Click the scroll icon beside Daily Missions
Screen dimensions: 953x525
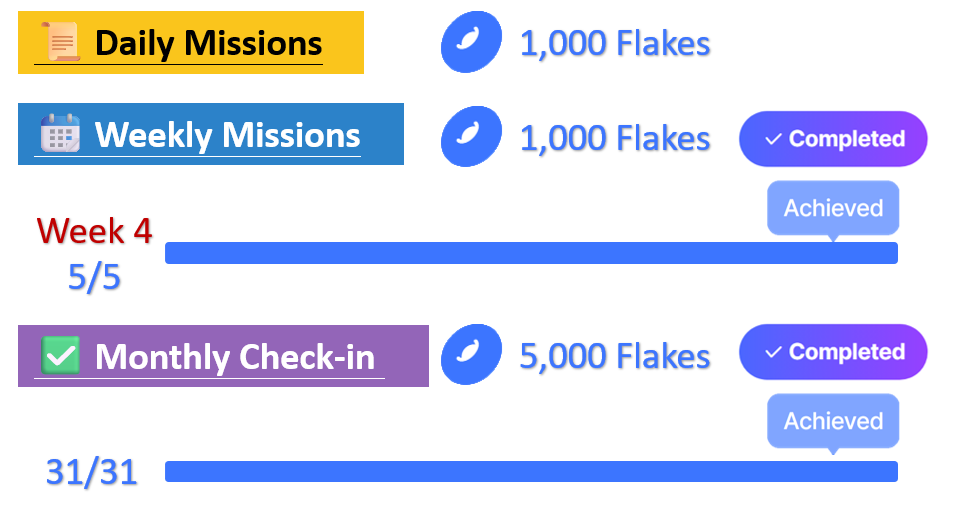(60, 42)
